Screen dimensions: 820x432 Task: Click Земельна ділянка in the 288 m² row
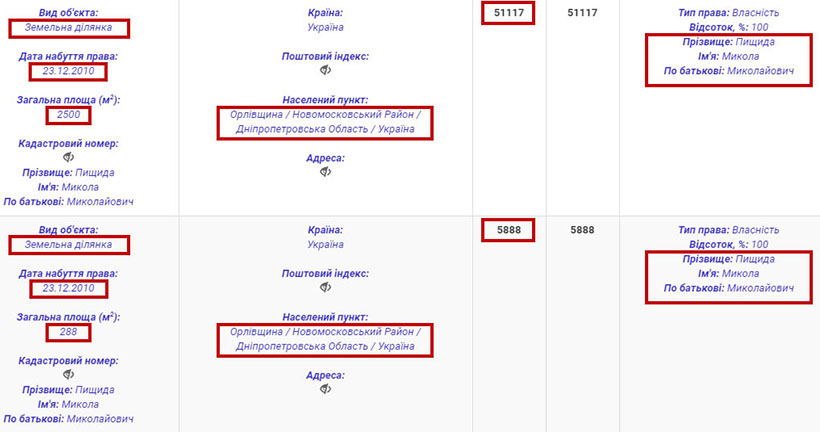point(68,244)
